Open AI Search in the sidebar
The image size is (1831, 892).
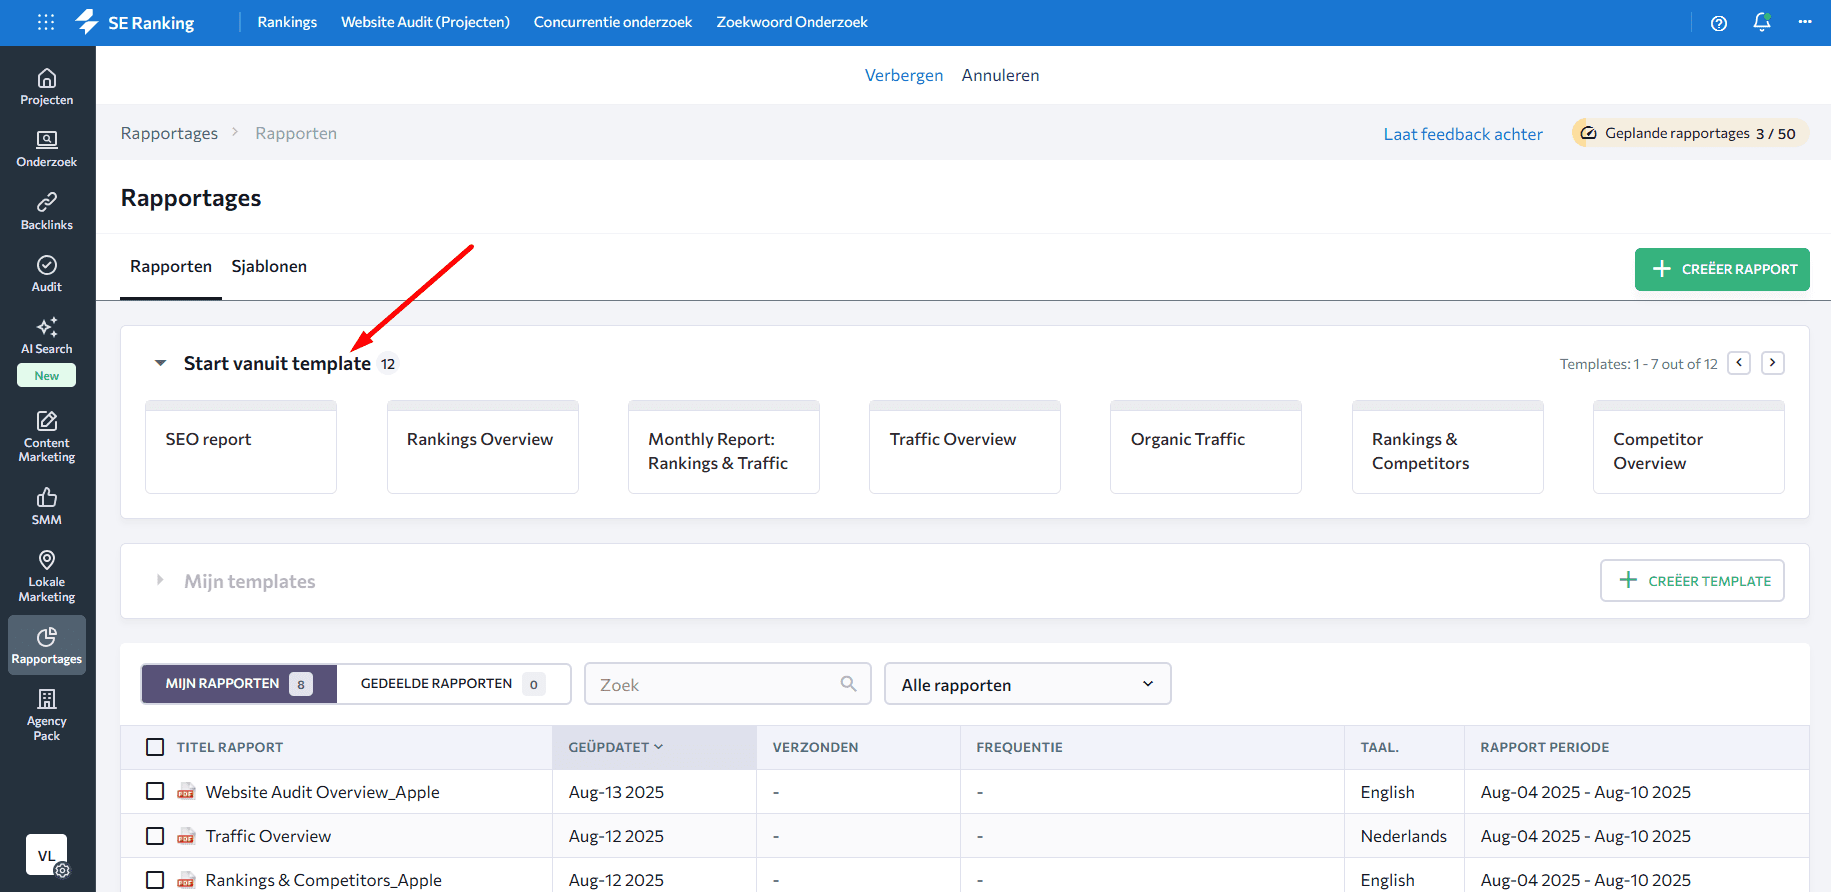coord(47,337)
